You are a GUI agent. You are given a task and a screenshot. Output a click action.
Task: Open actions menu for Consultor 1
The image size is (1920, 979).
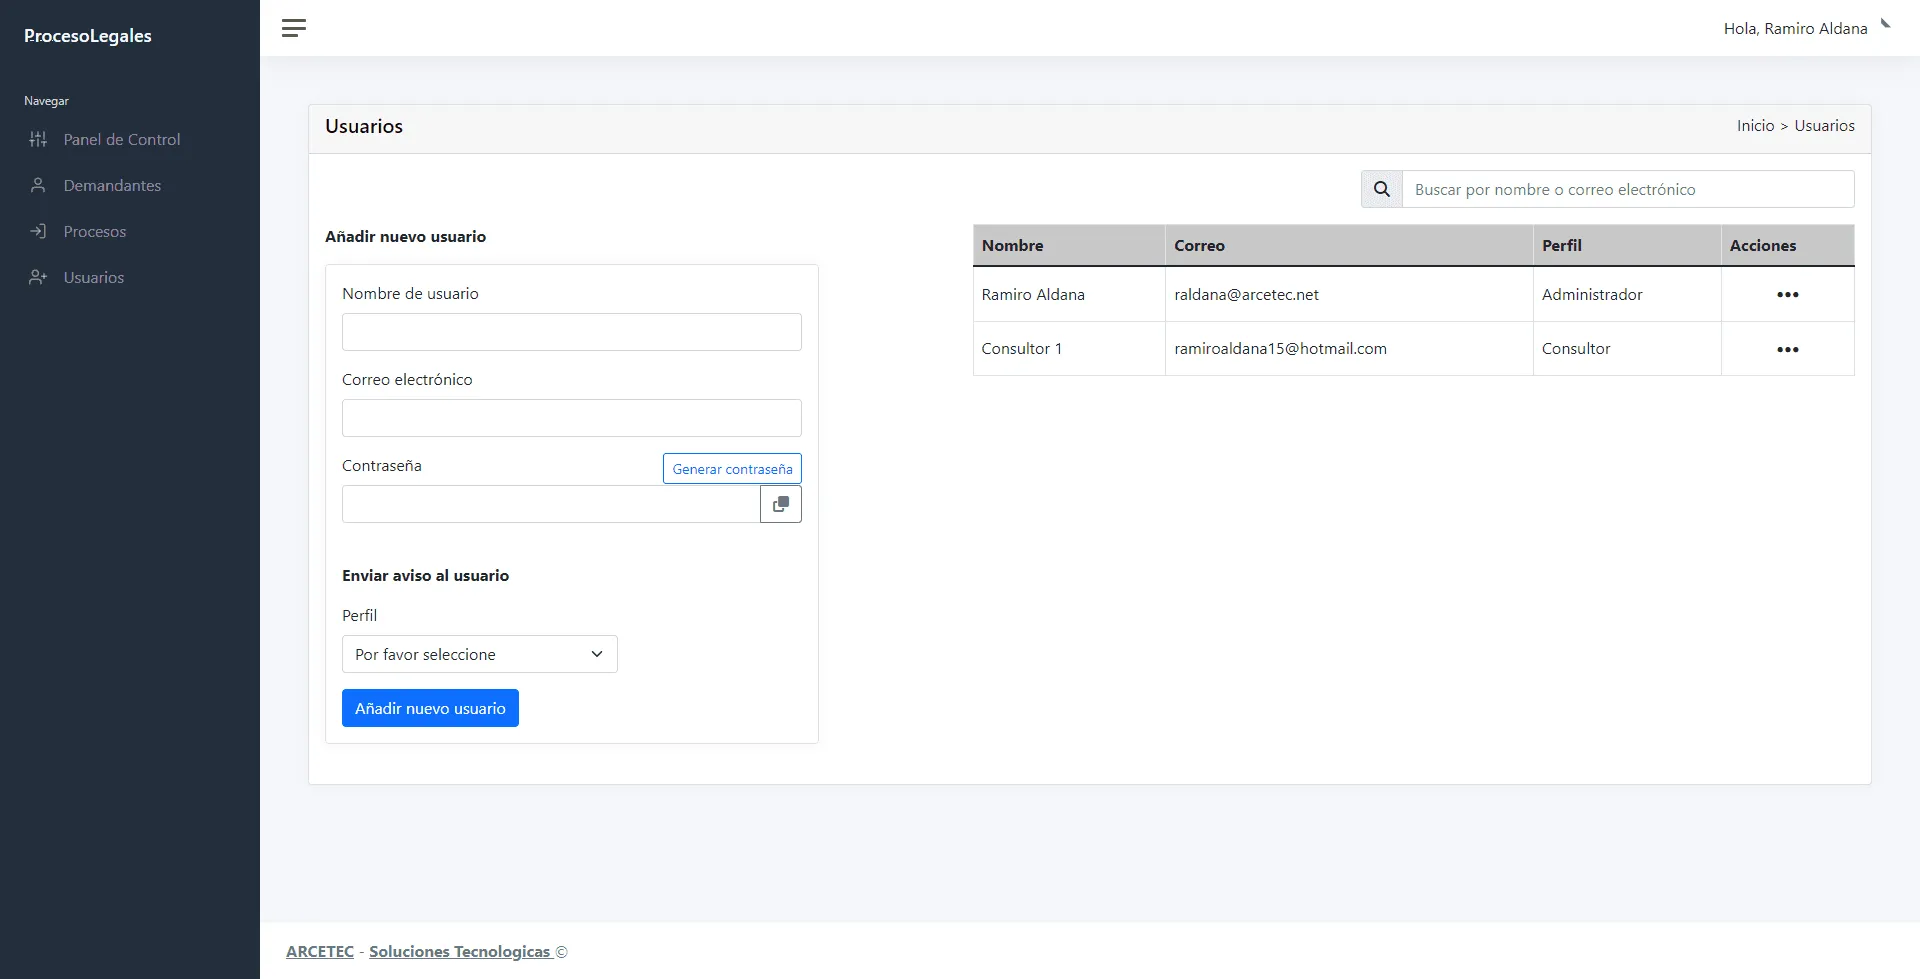point(1787,349)
